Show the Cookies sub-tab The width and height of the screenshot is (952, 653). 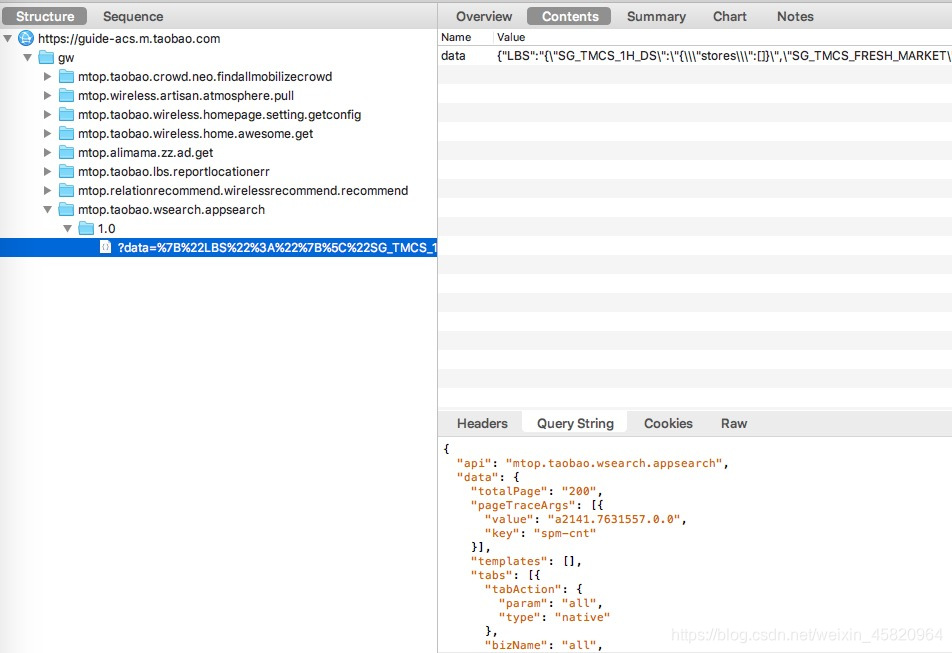[668, 424]
